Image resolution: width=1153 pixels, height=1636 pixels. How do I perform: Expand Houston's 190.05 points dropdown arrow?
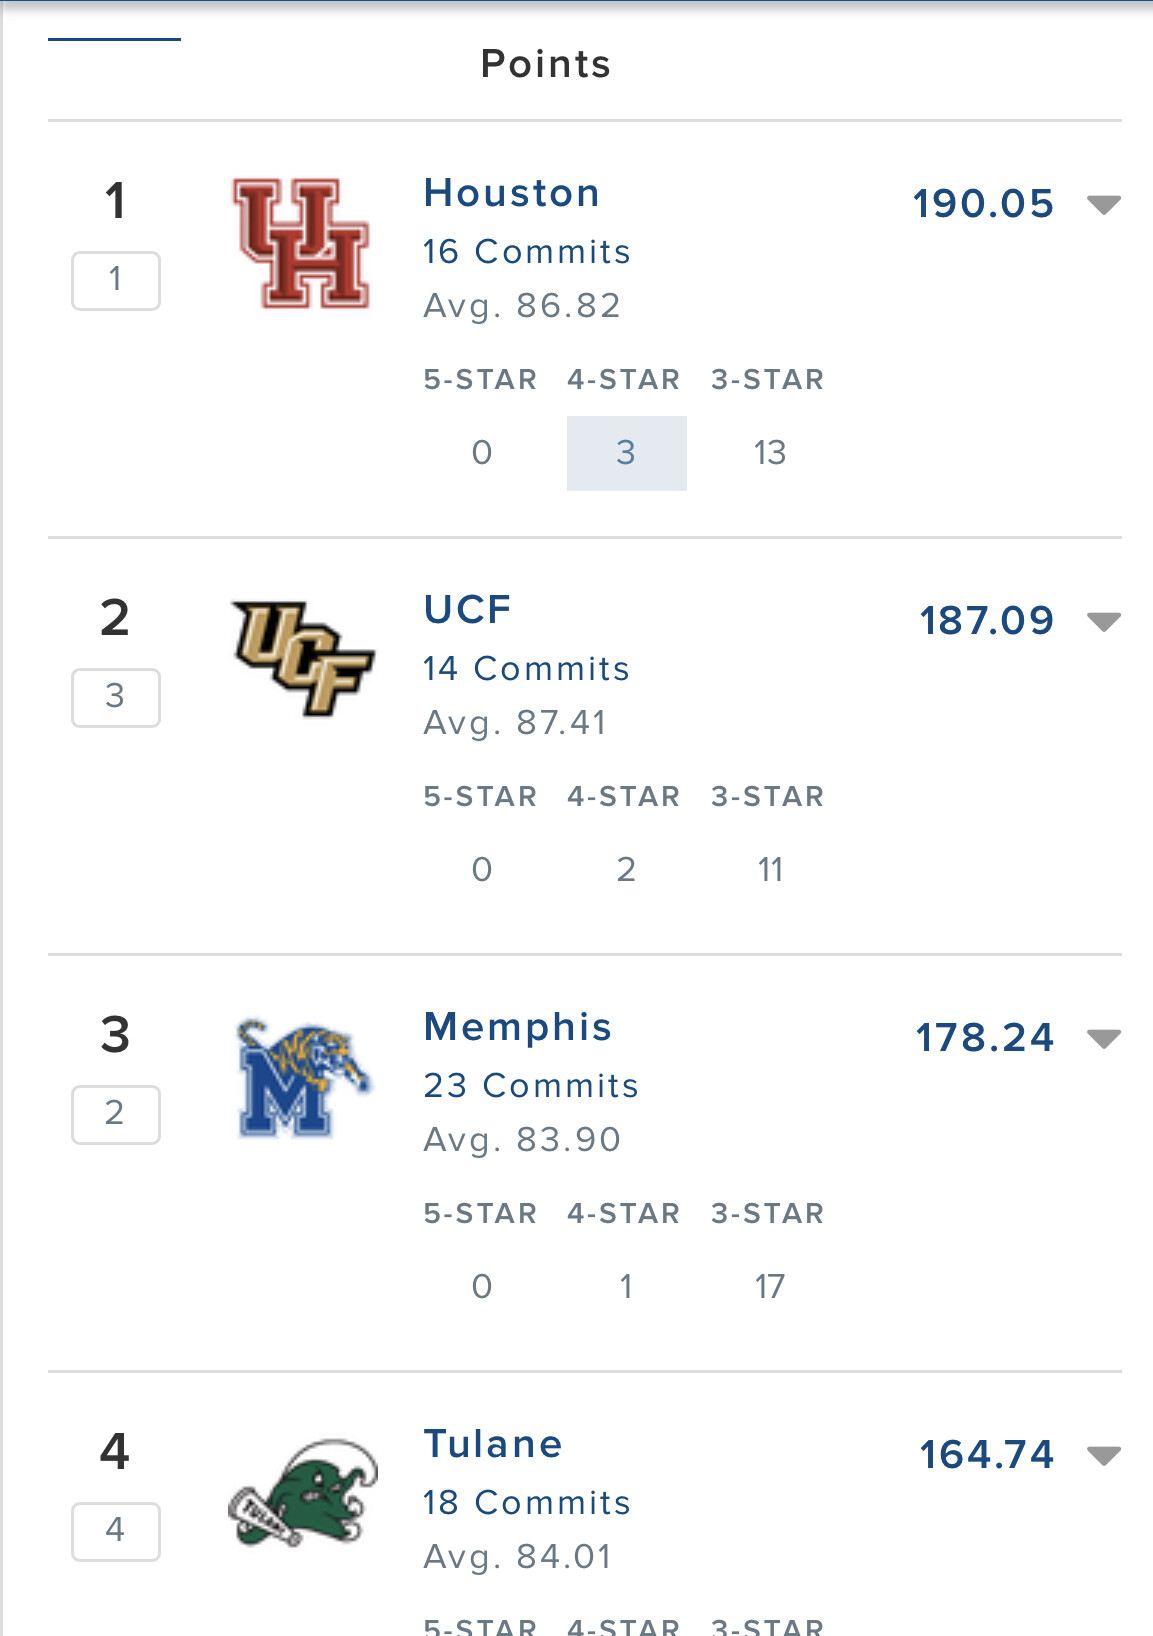tap(1104, 205)
